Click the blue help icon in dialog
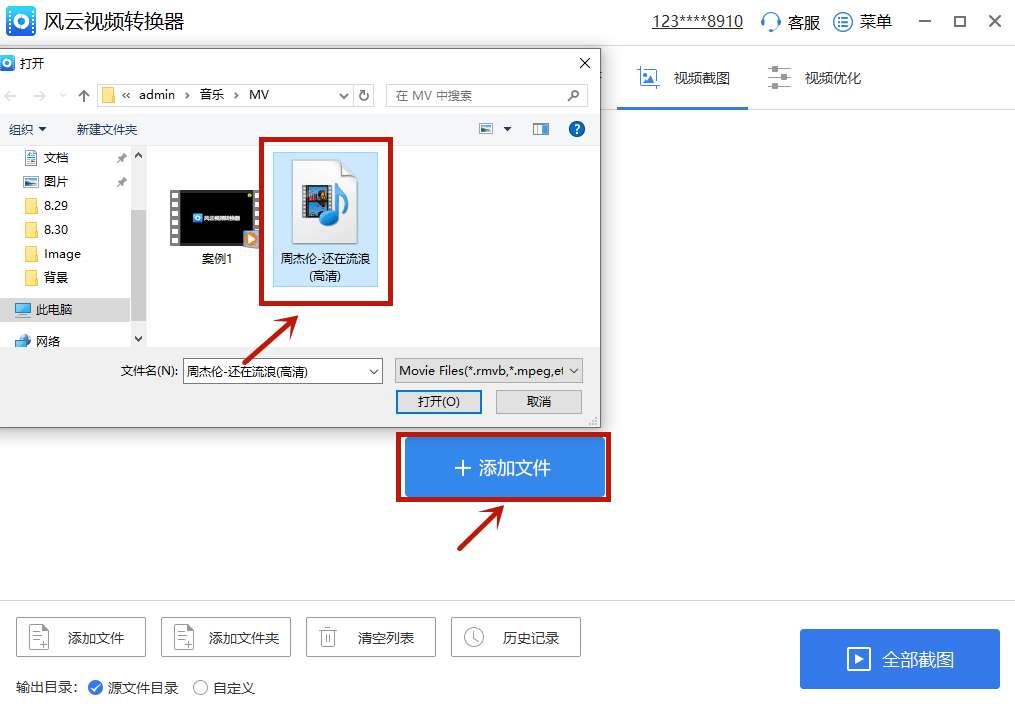Image resolution: width=1015 pixels, height=714 pixels. point(576,128)
